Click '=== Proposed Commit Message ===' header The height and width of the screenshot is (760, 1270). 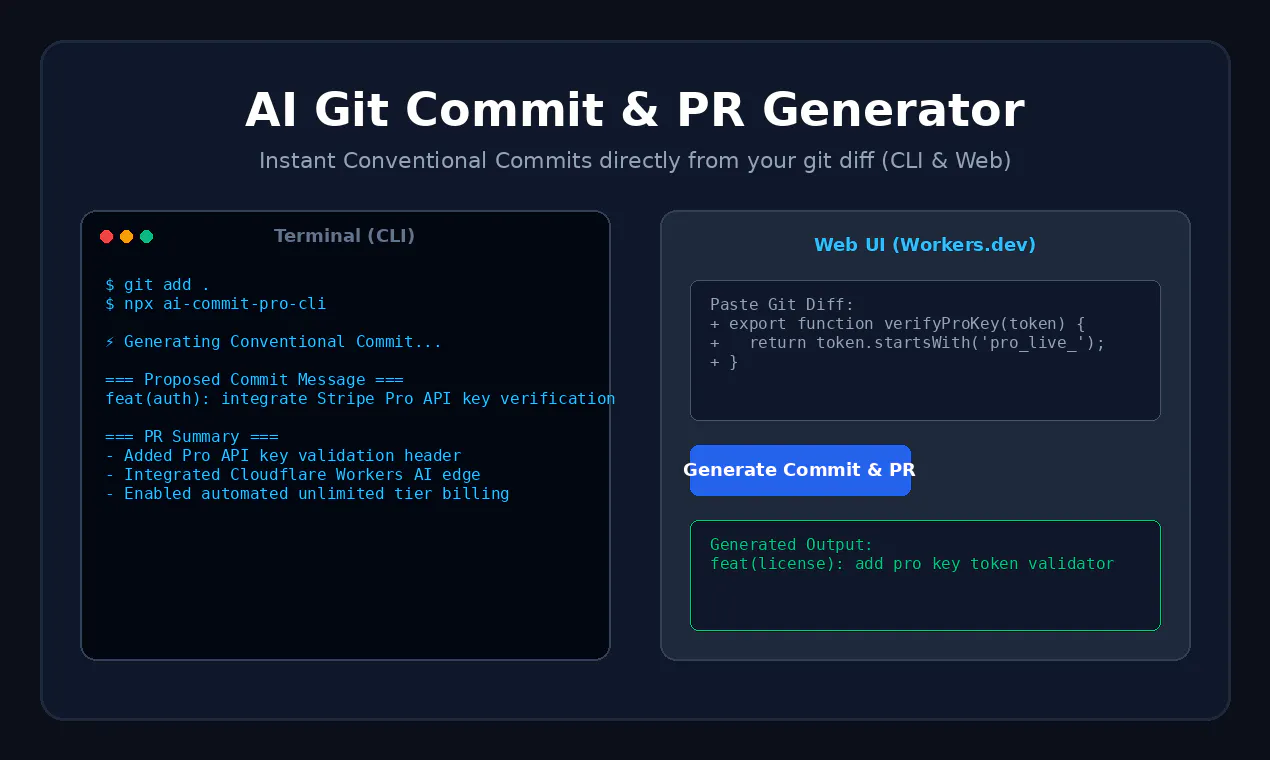[254, 380]
